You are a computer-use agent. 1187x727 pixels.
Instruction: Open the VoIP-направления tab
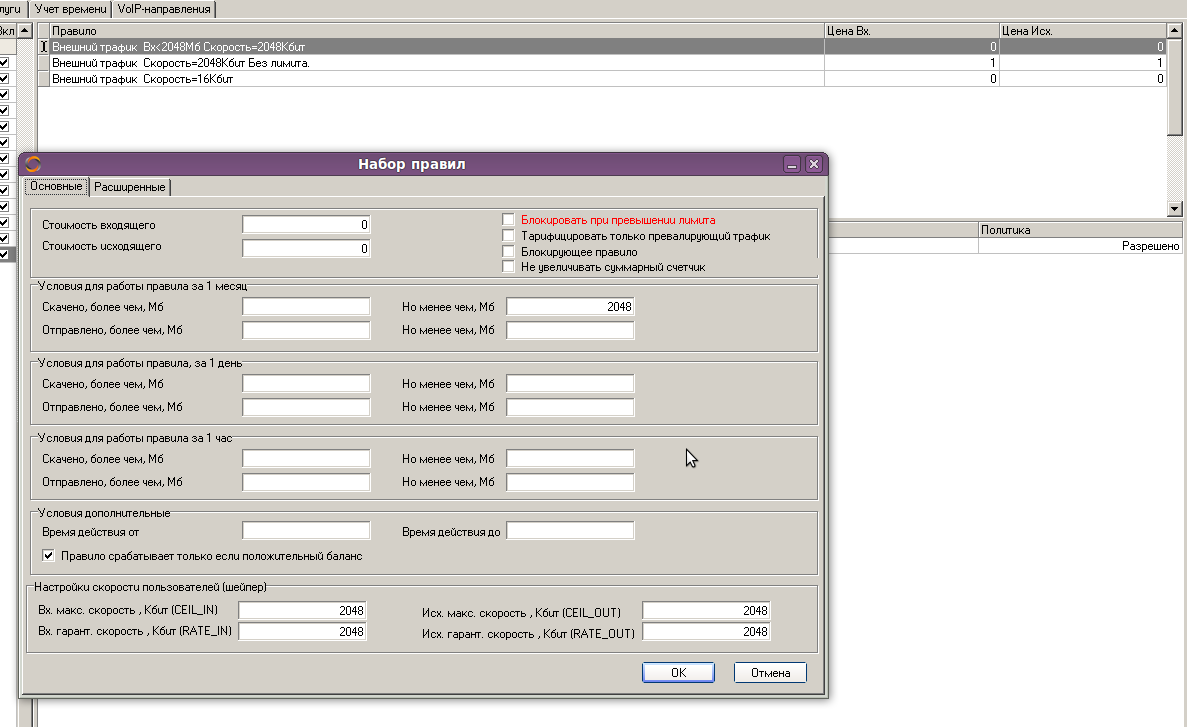(x=164, y=9)
